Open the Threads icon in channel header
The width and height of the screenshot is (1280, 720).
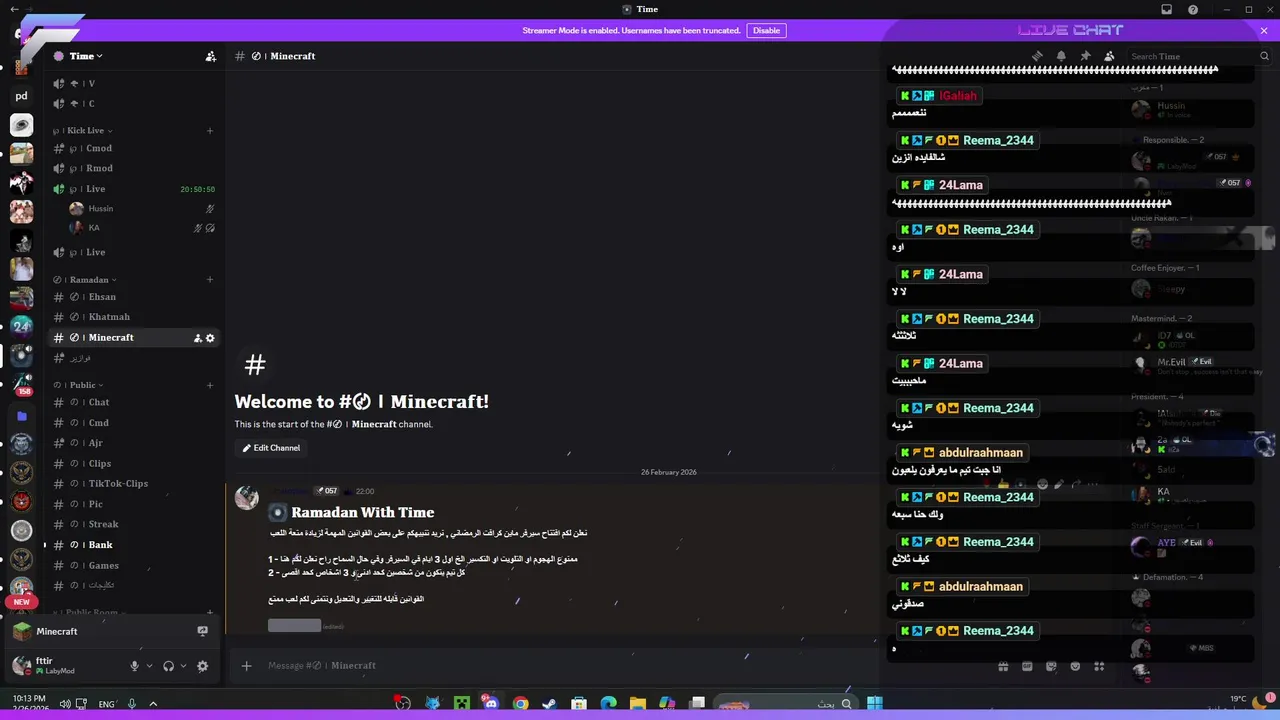(x=1037, y=56)
